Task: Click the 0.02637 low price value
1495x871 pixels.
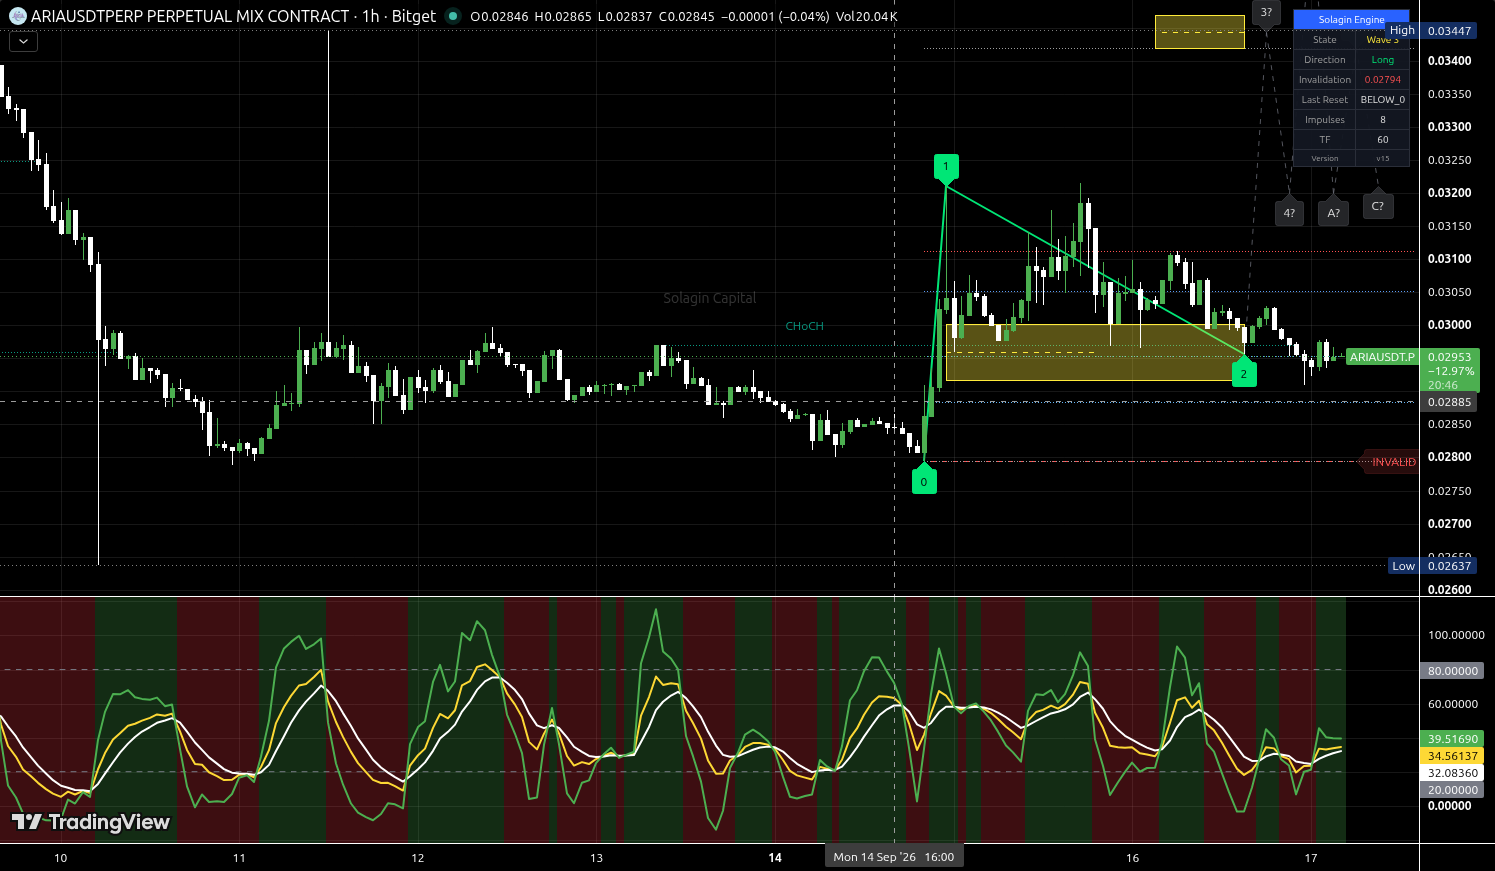Action: tap(1449, 566)
